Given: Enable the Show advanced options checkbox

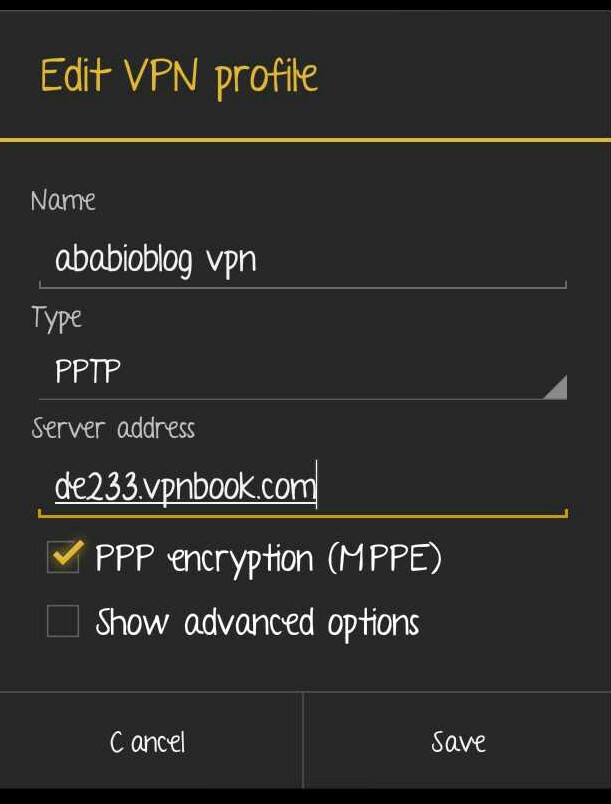Looking at the screenshot, I should (63, 621).
